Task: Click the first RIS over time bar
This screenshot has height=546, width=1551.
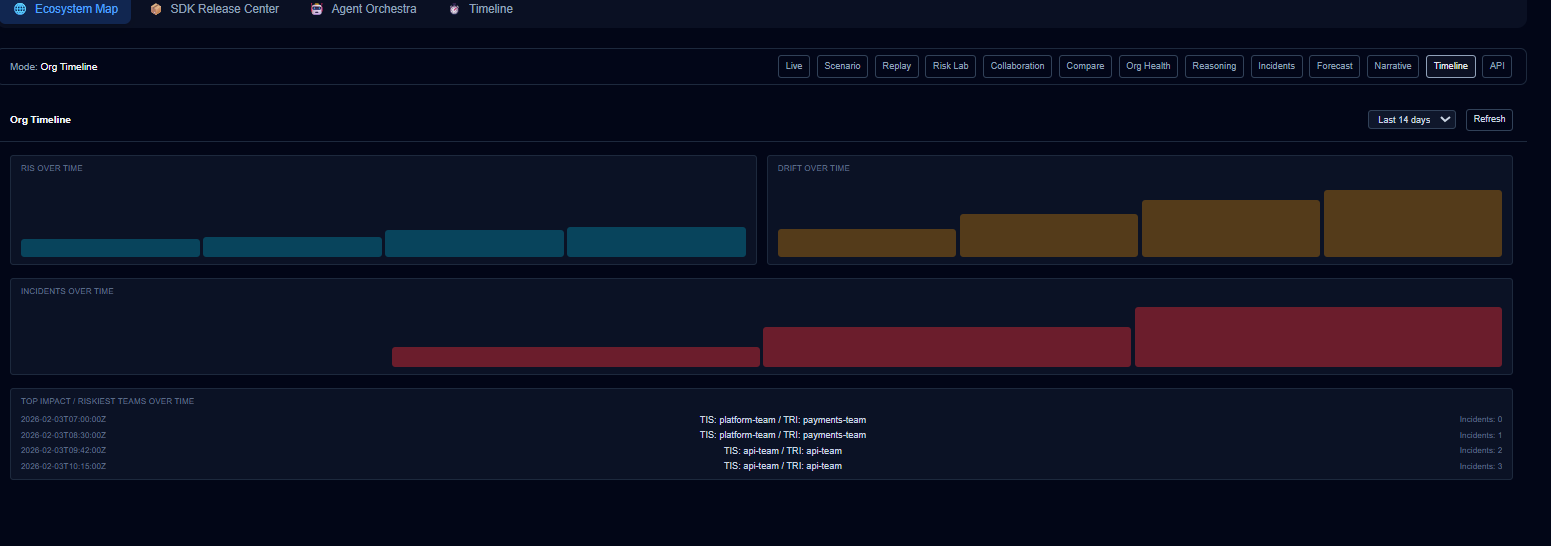Action: point(110,248)
